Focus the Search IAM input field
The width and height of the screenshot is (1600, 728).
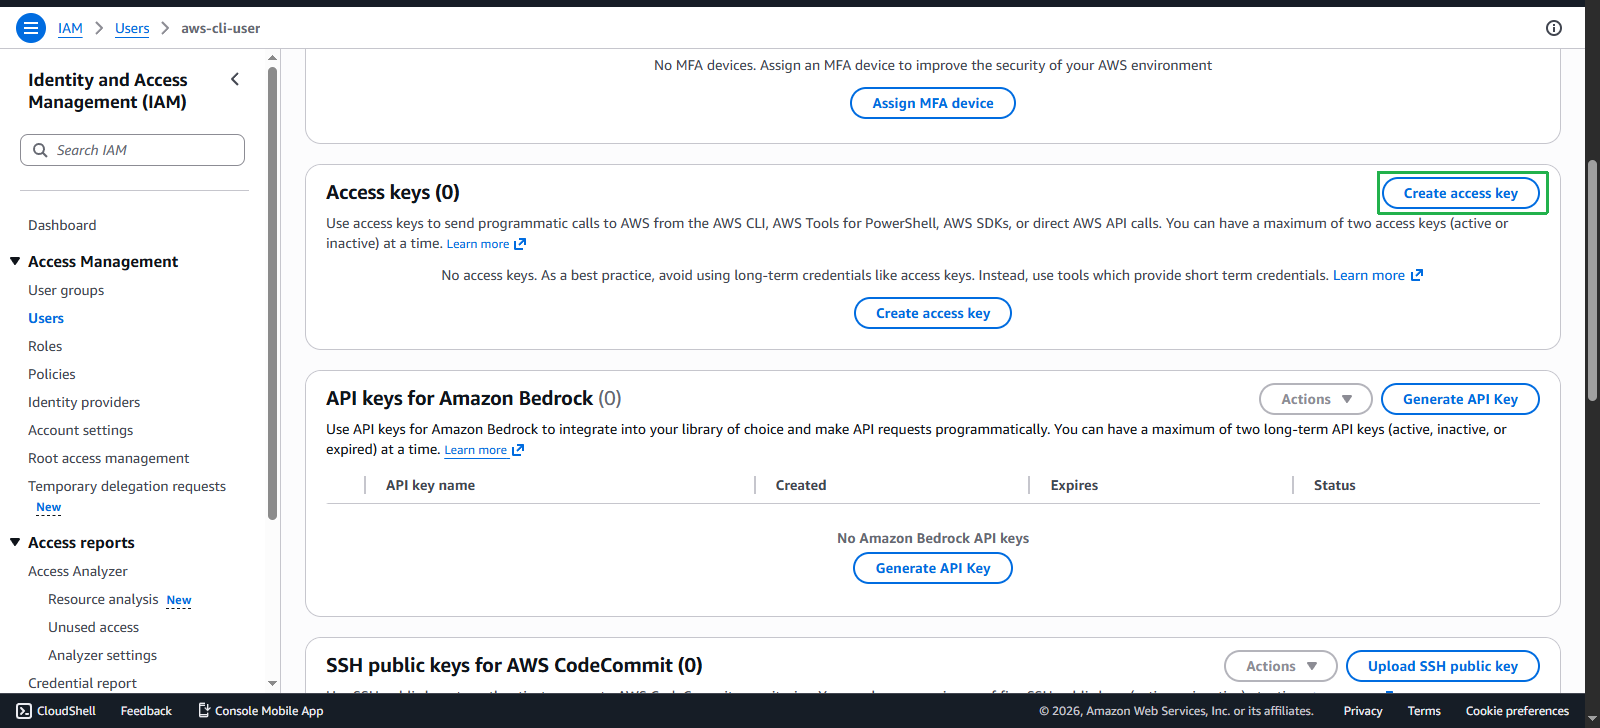132,150
